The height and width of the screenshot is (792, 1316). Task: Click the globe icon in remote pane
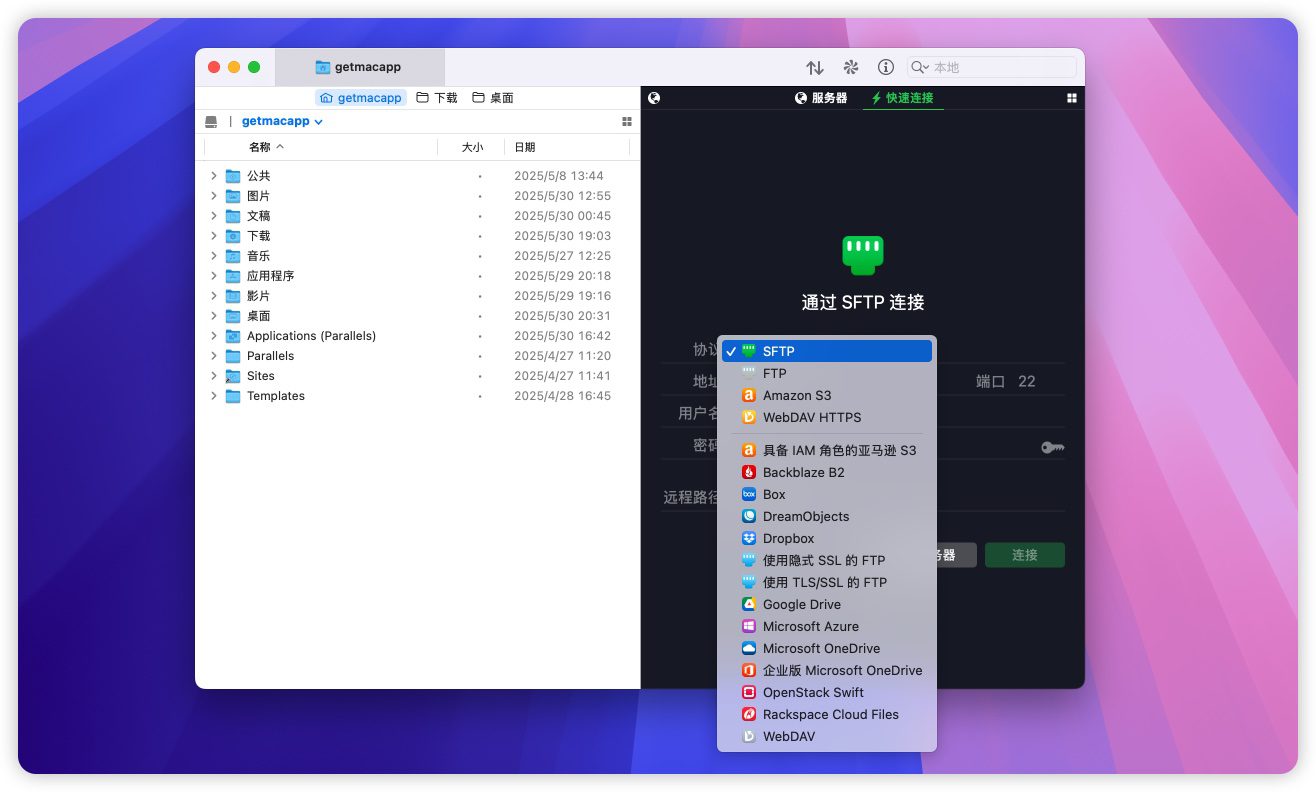pos(654,98)
